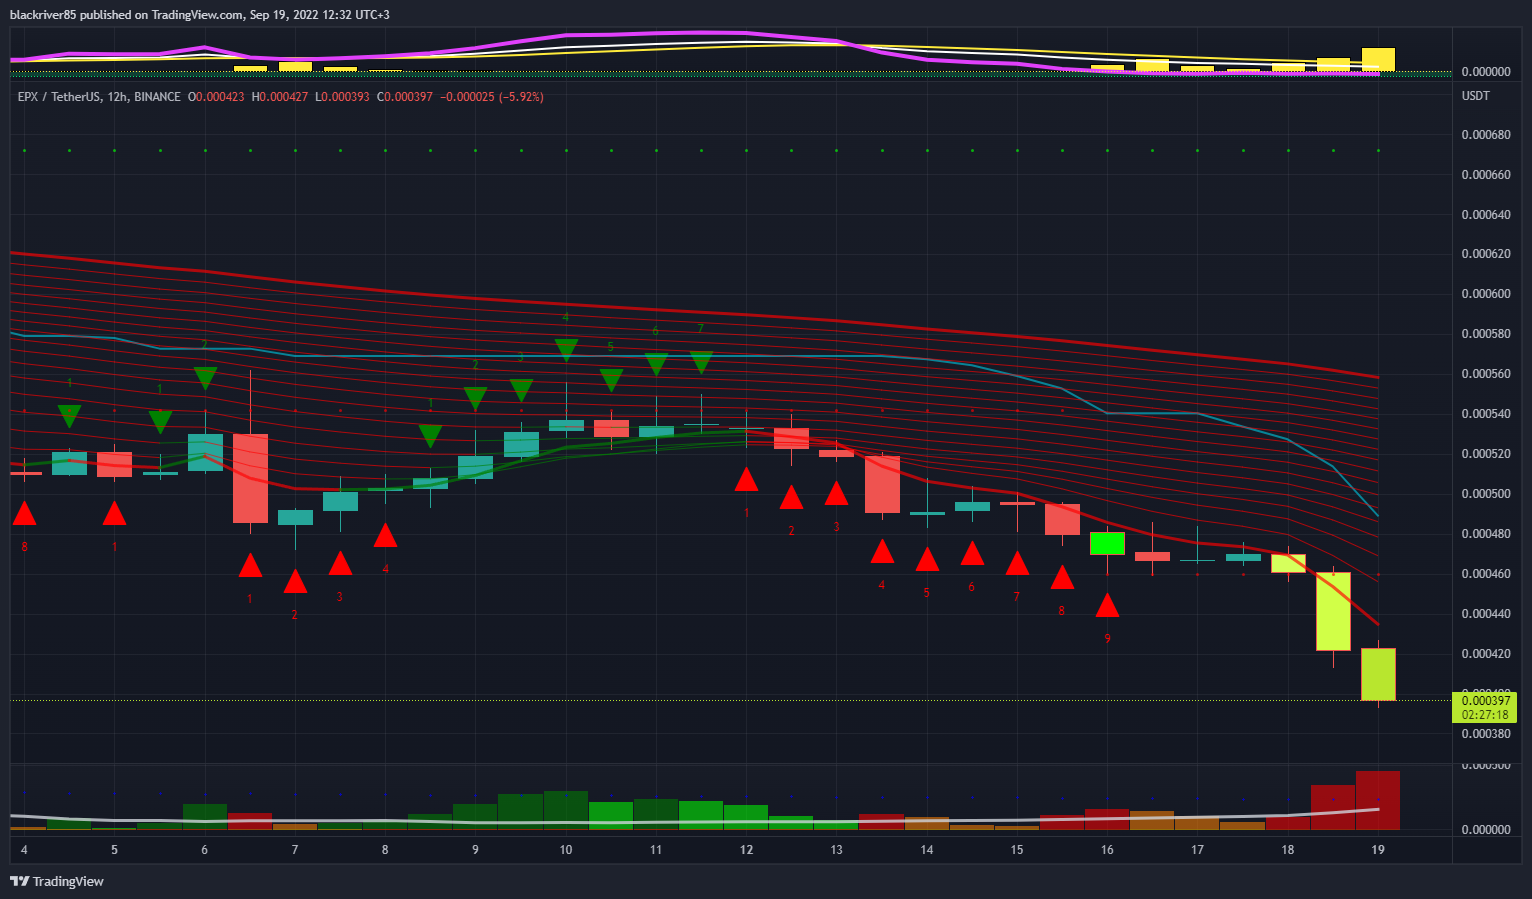The height and width of the screenshot is (899, 1532).
Task: Click the 0.000460 price axis label
Action: 1486,574
